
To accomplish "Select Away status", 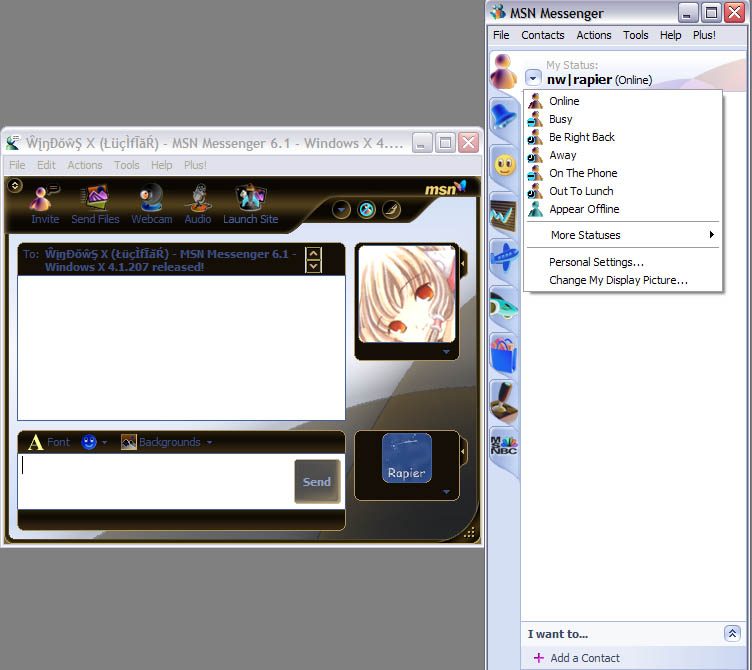I will [623, 155].
